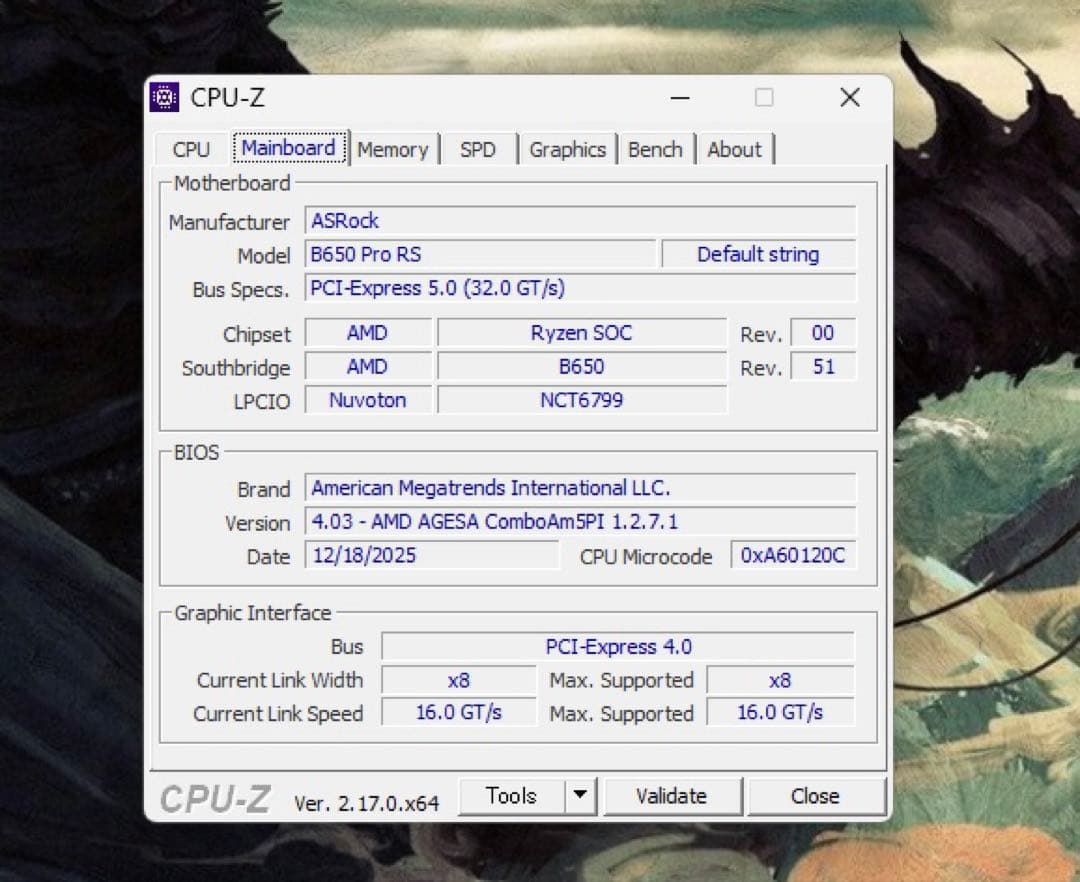This screenshot has width=1080, height=882.
Task: Click Max. Supported link width x8
Action: [x=780, y=680]
